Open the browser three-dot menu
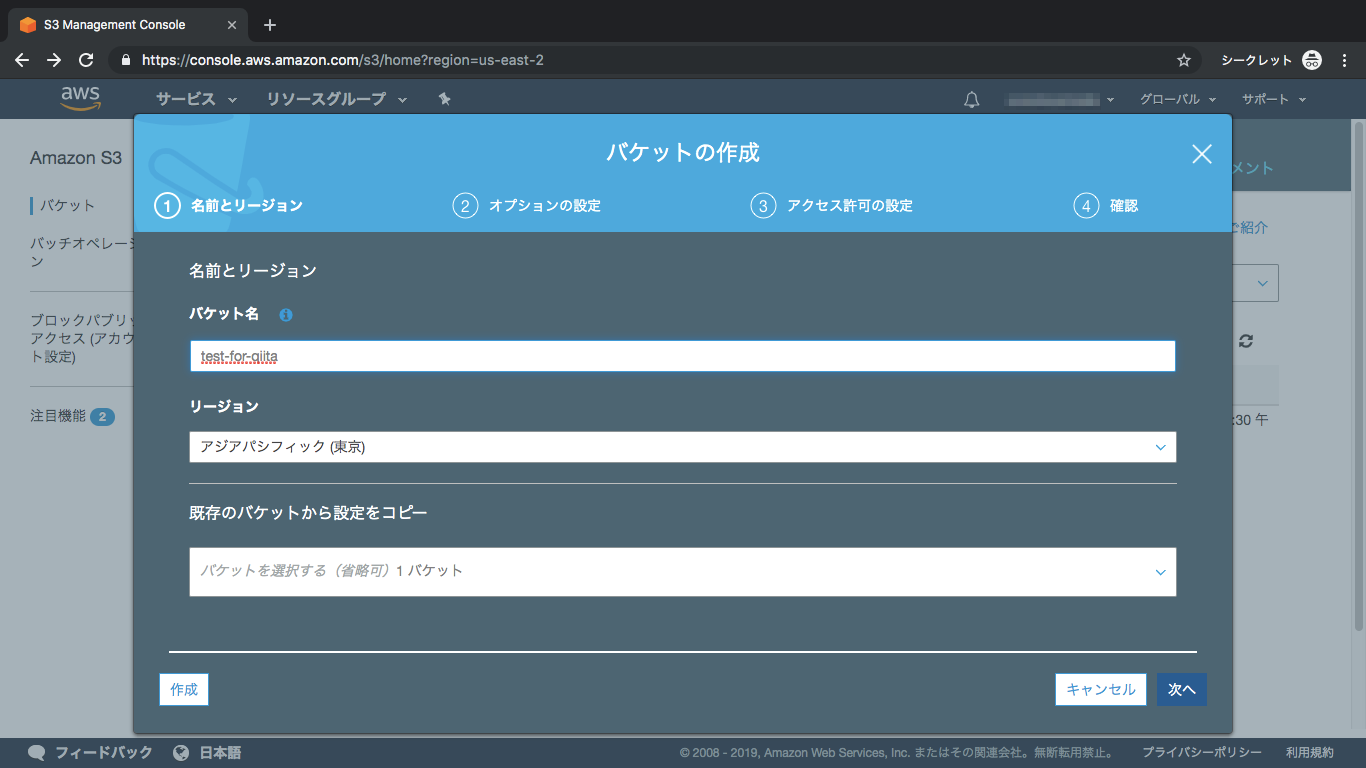The height and width of the screenshot is (768, 1366). 1344,60
